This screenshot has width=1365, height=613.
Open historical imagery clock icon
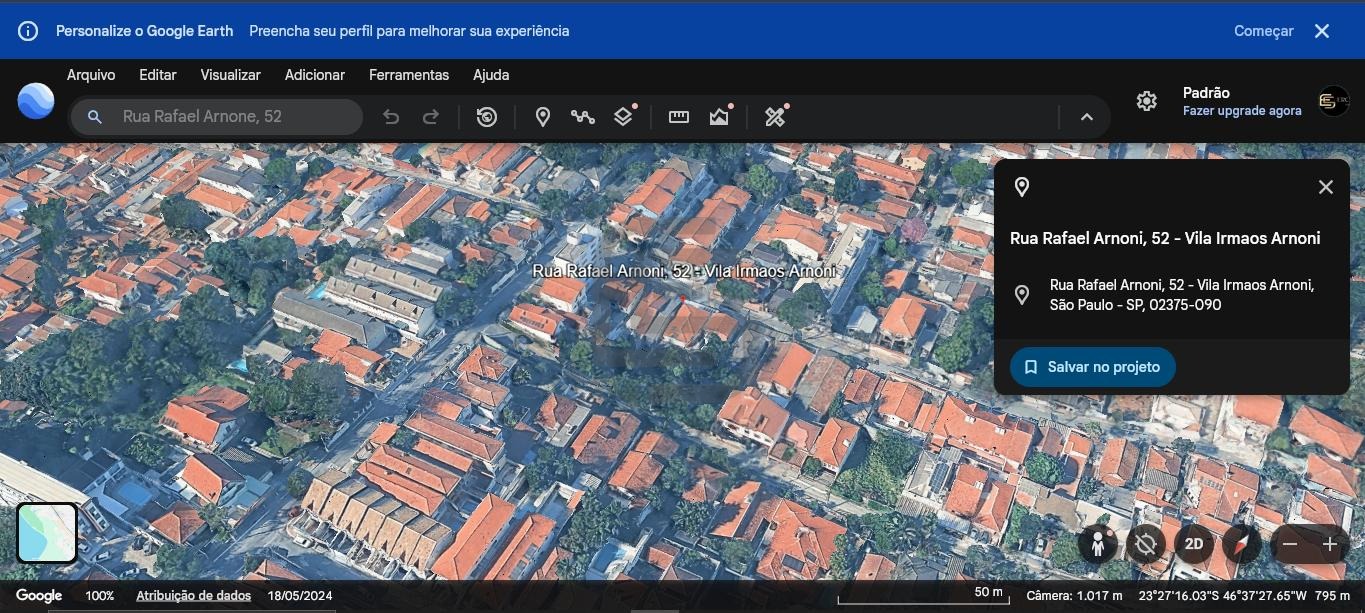487,117
